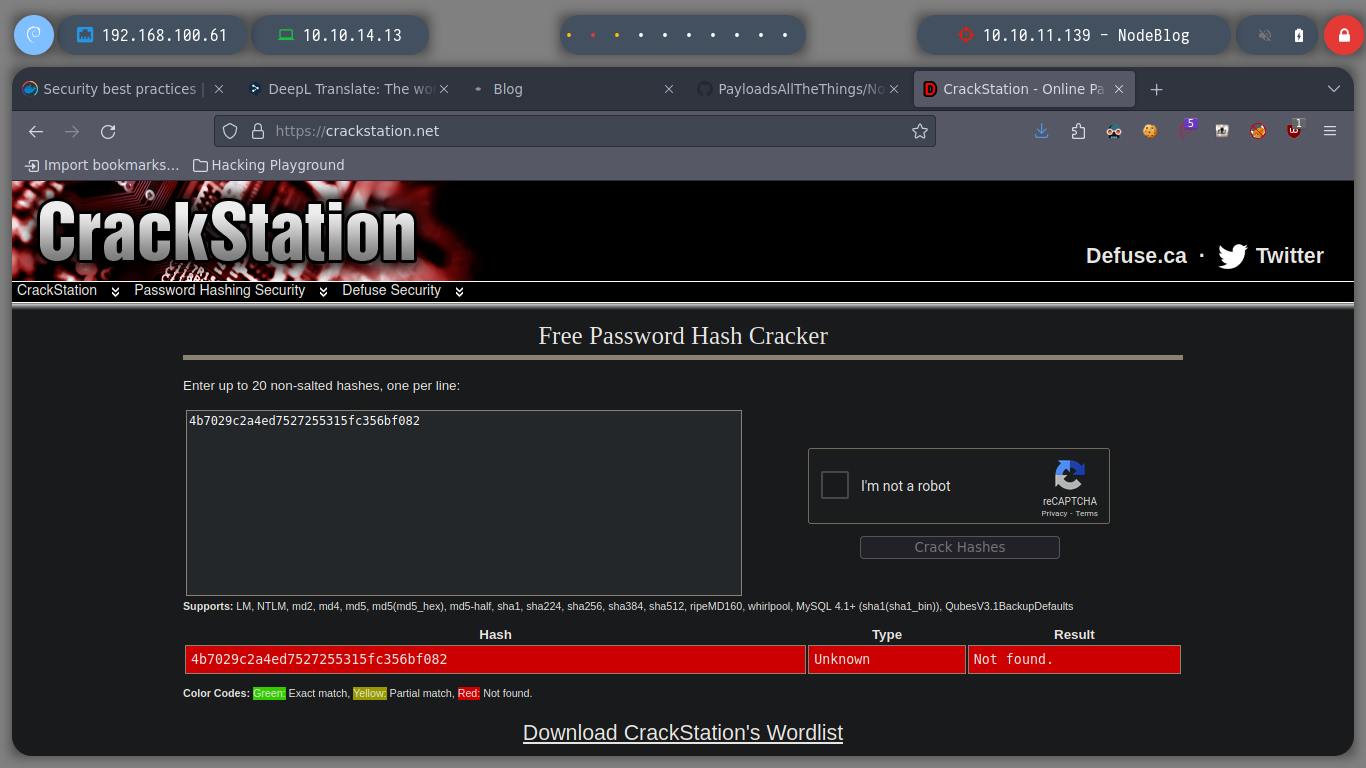The image size is (1366, 768).
Task: Toggle the muted volume icon in the top bar
Action: tap(1265, 35)
